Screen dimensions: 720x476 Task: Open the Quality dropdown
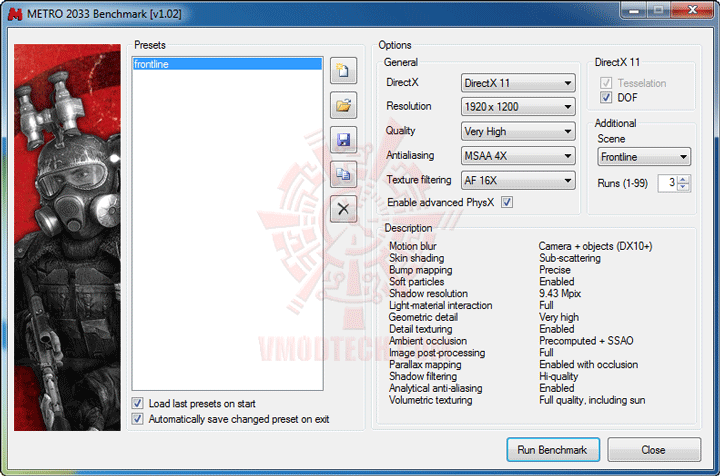518,131
